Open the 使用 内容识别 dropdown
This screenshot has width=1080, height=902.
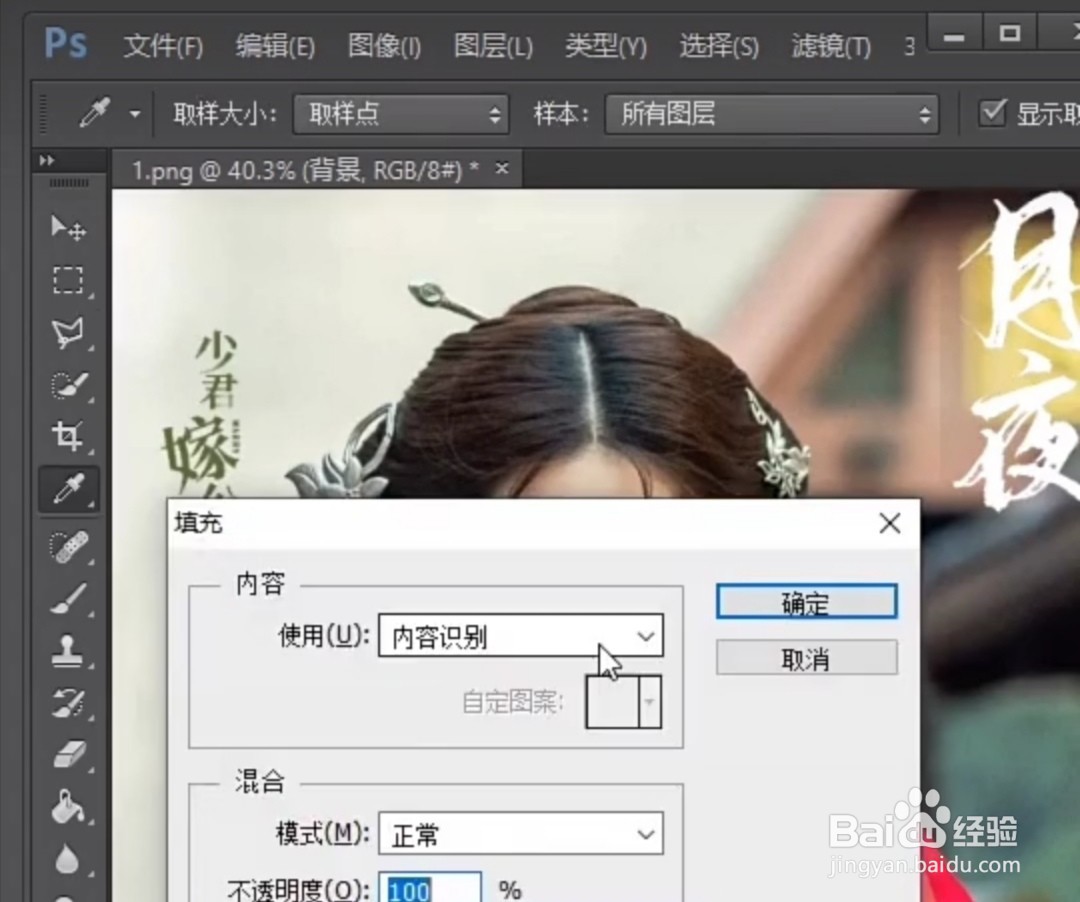tap(521, 636)
